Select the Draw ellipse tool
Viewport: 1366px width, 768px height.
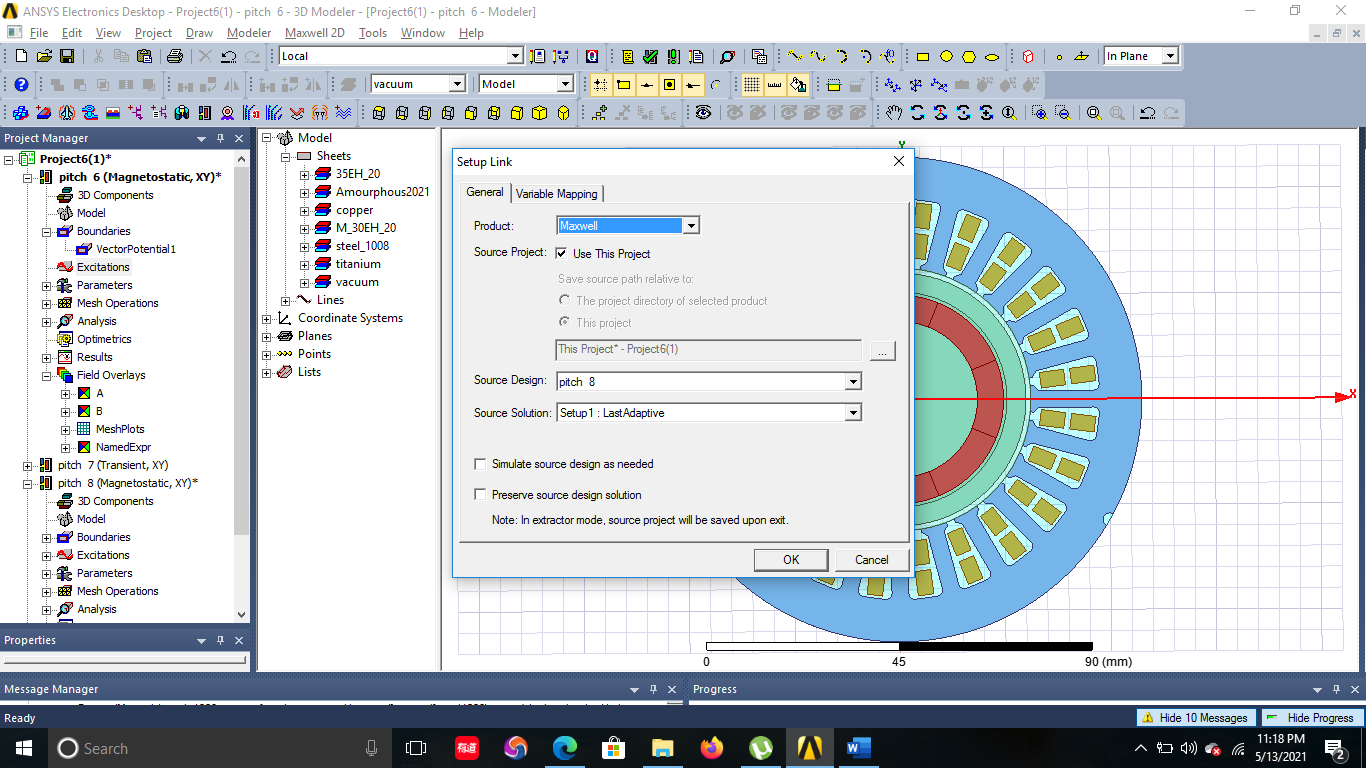coord(992,56)
